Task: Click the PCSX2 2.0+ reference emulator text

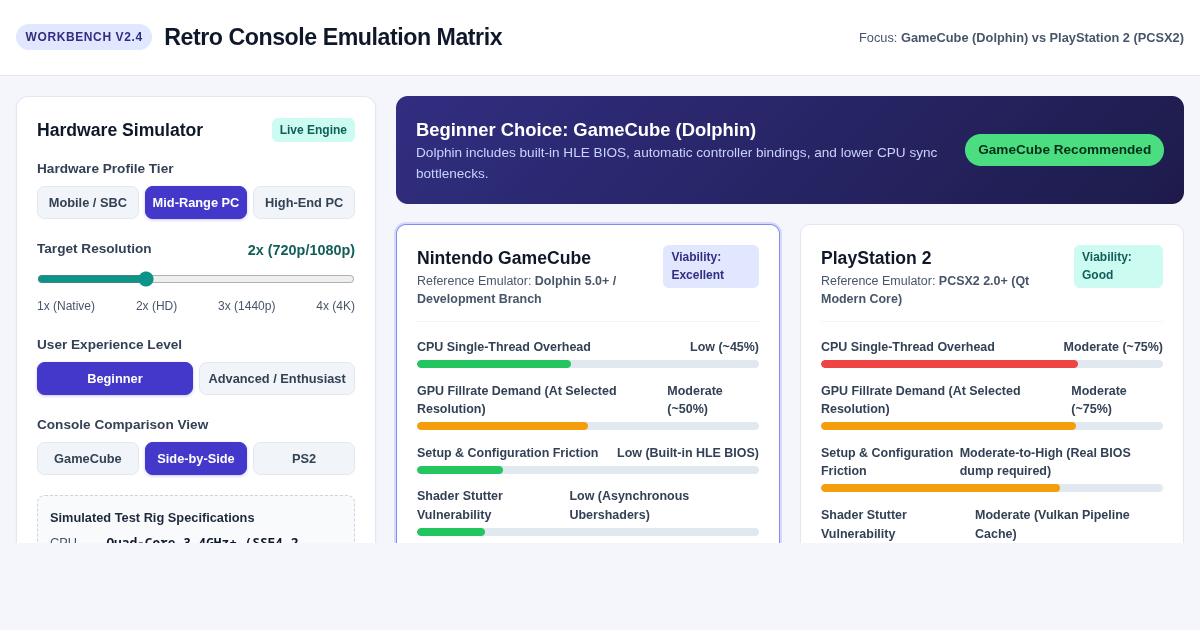Action: pyautogui.click(x=925, y=290)
